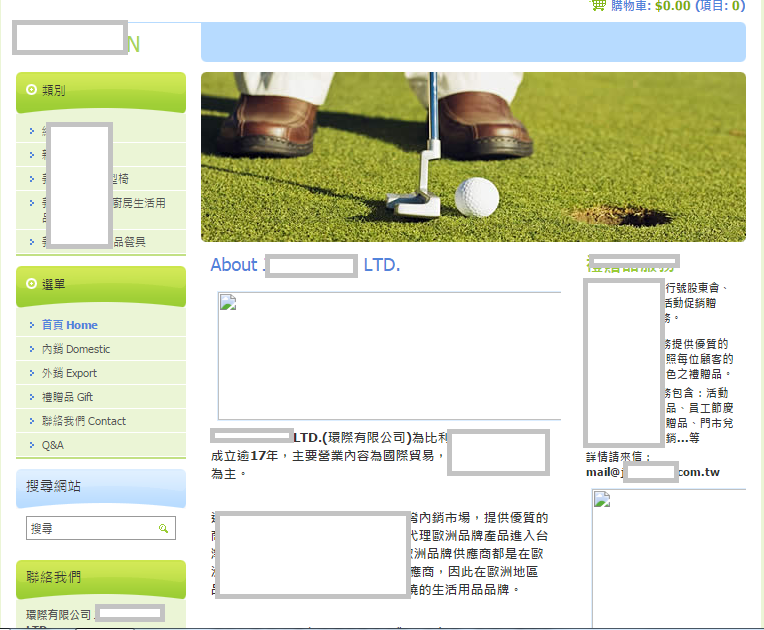Click the golf putting banner image
This screenshot has width=764, height=630.
point(473,157)
